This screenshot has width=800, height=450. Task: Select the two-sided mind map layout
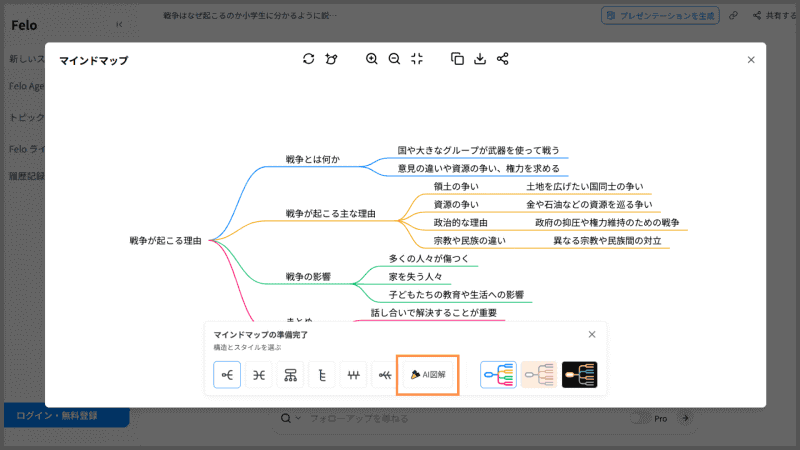(259, 375)
